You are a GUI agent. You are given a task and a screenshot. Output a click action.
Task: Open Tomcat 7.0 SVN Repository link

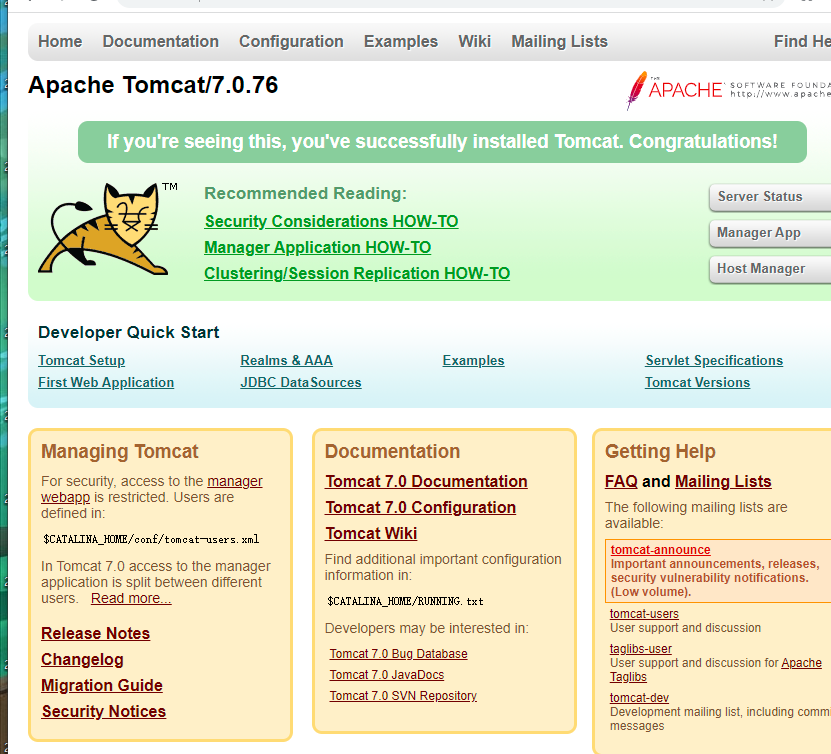coord(403,696)
